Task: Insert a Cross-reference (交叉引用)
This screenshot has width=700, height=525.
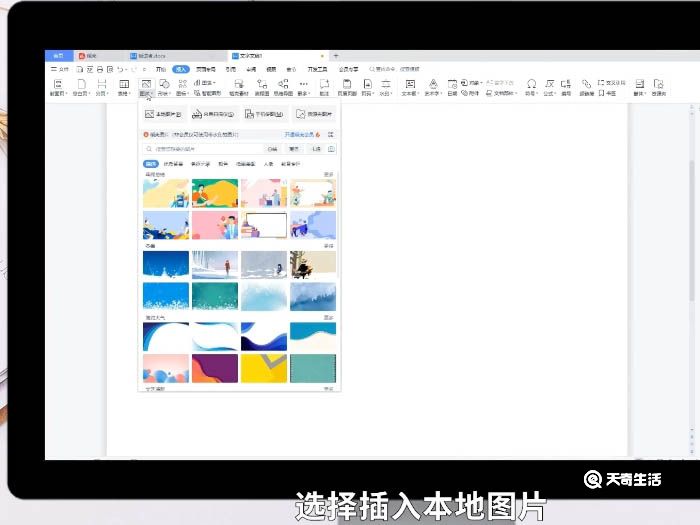Action: click(612, 83)
